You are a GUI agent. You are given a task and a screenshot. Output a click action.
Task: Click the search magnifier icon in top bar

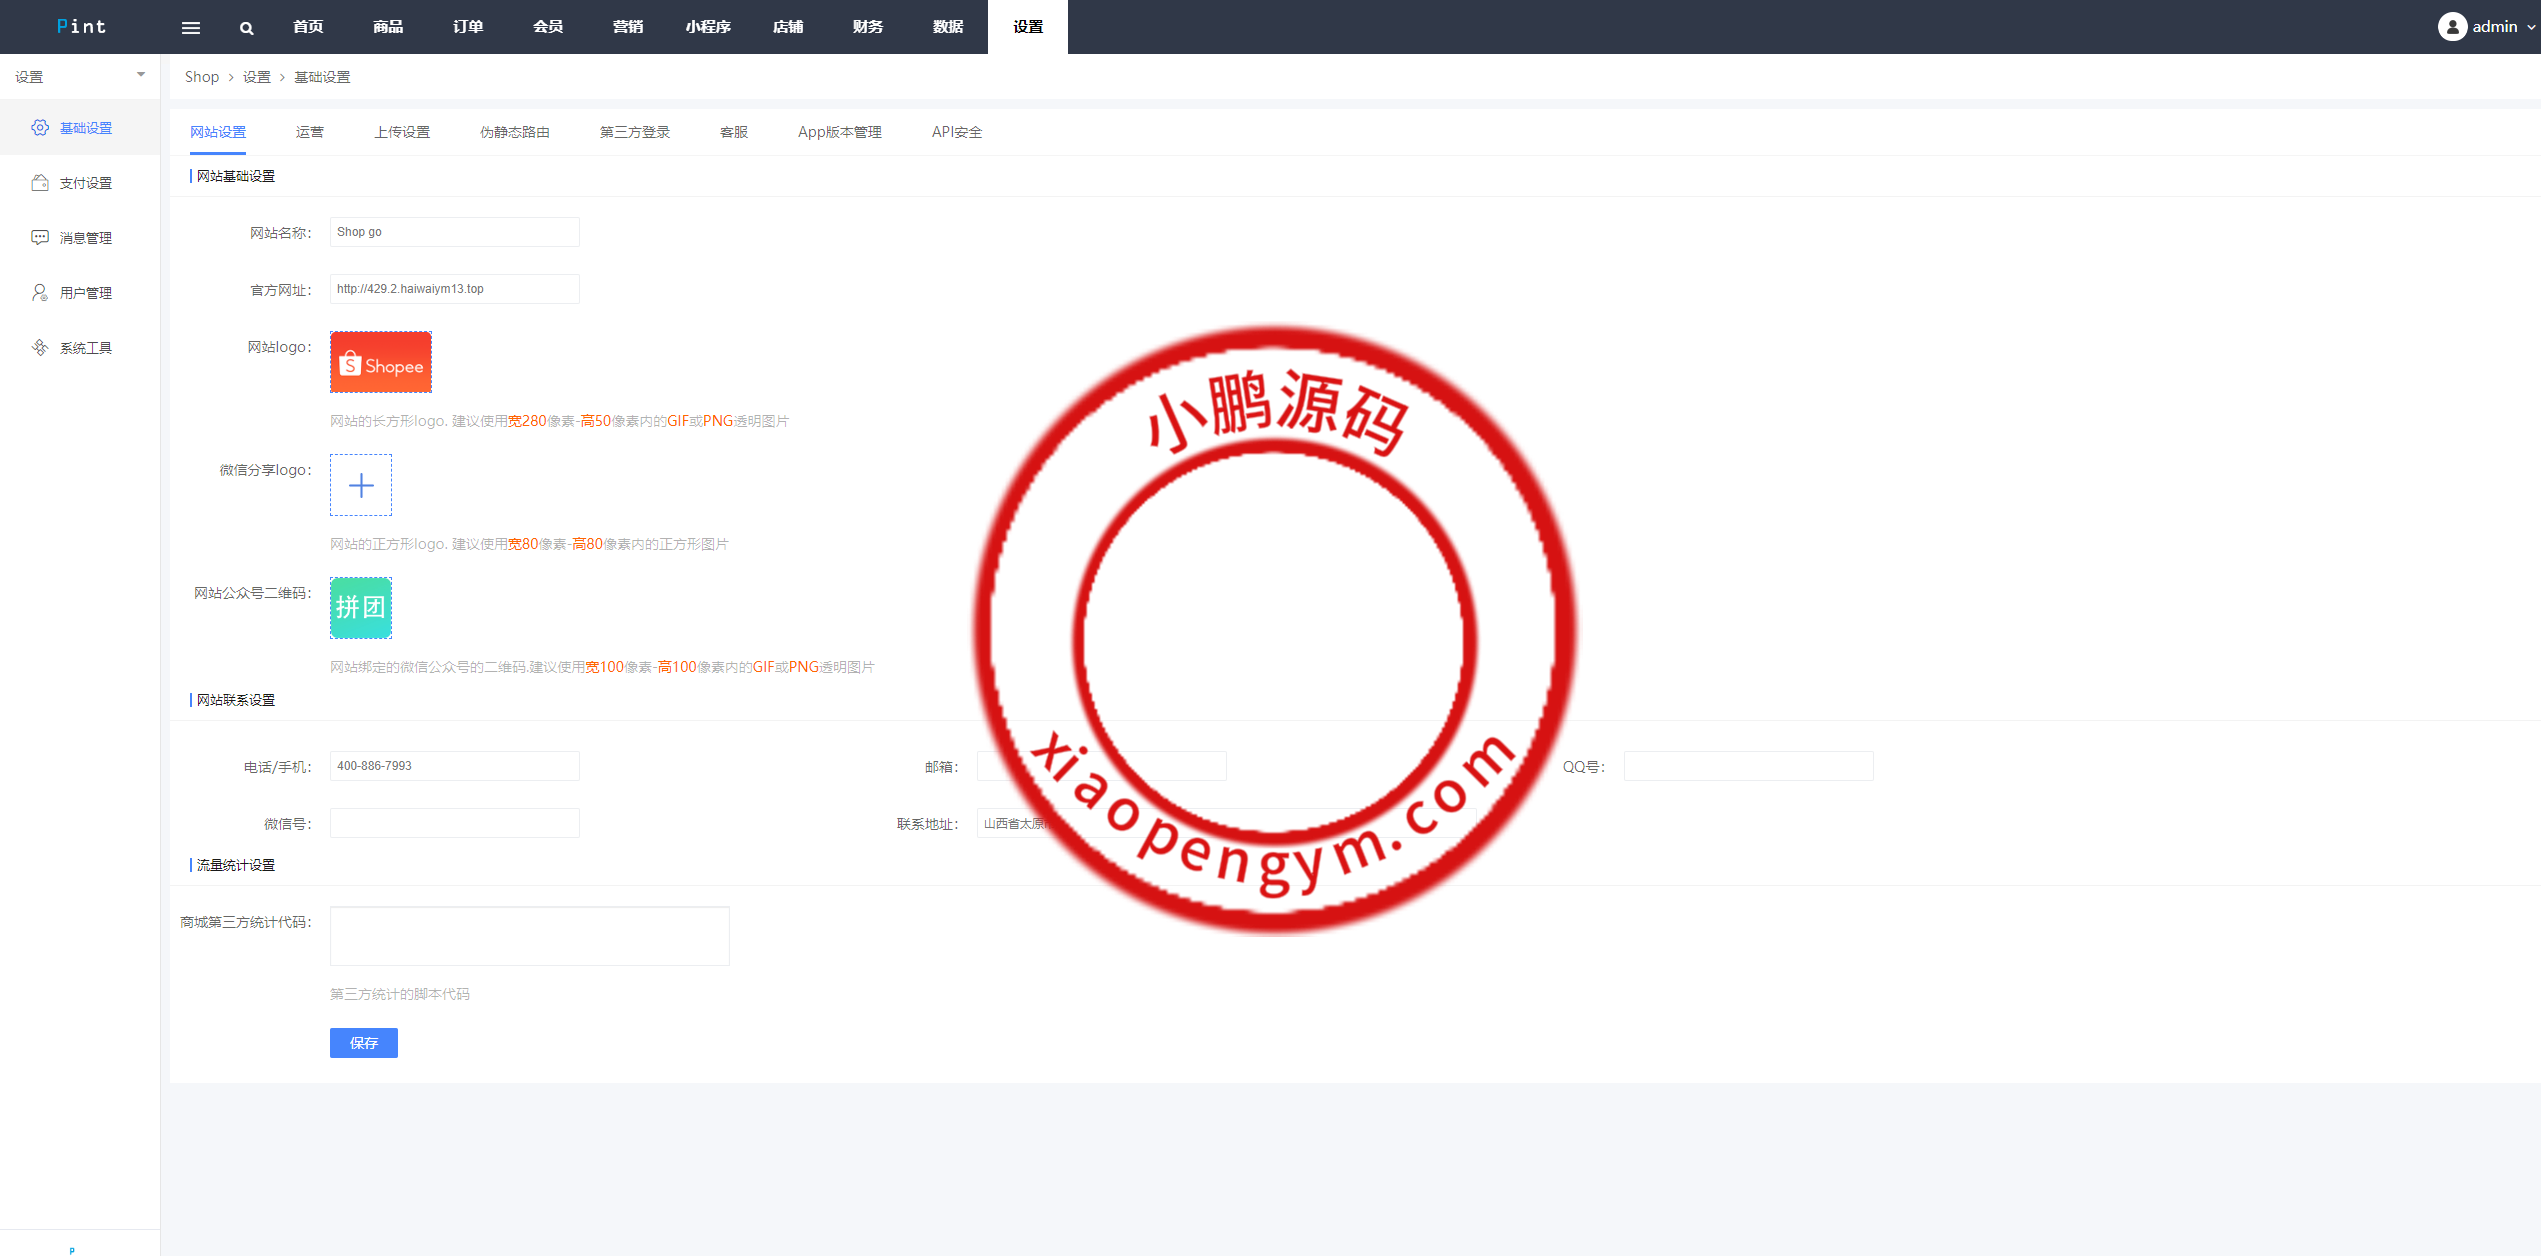[x=246, y=27]
